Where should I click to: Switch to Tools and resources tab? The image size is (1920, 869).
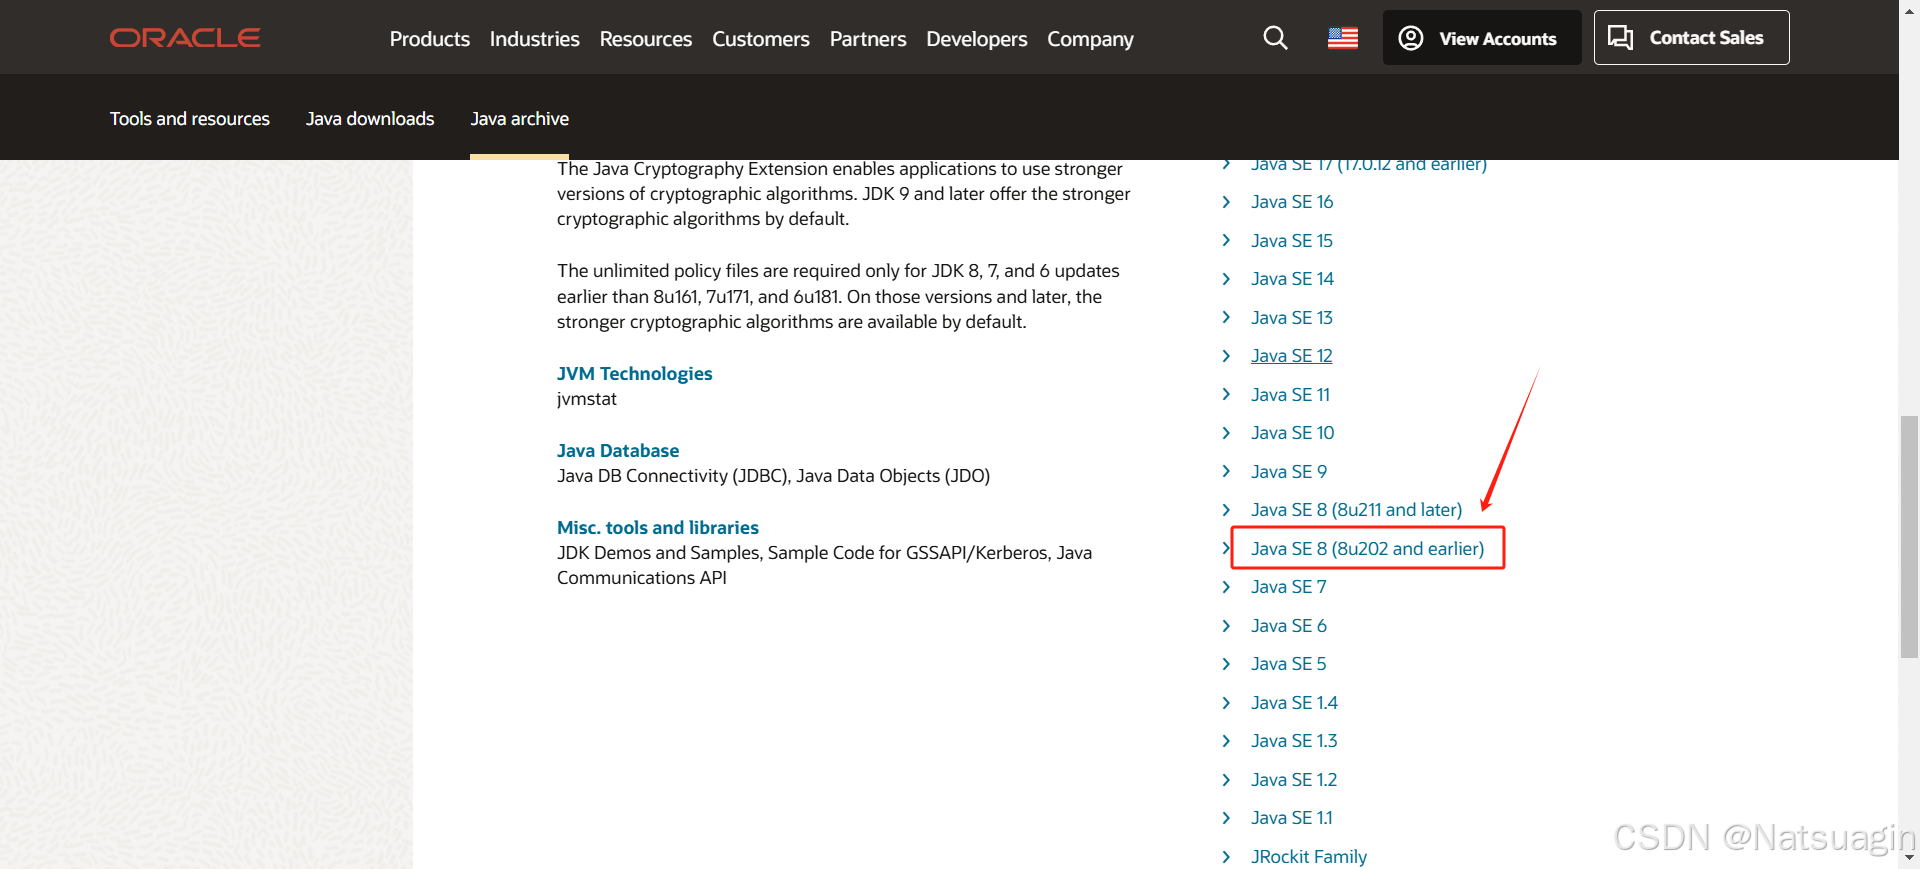point(190,119)
